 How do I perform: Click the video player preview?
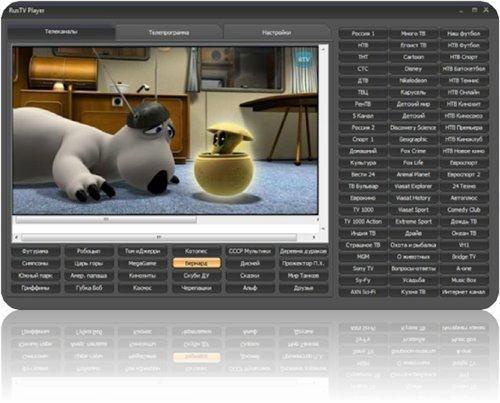[x=165, y=130]
